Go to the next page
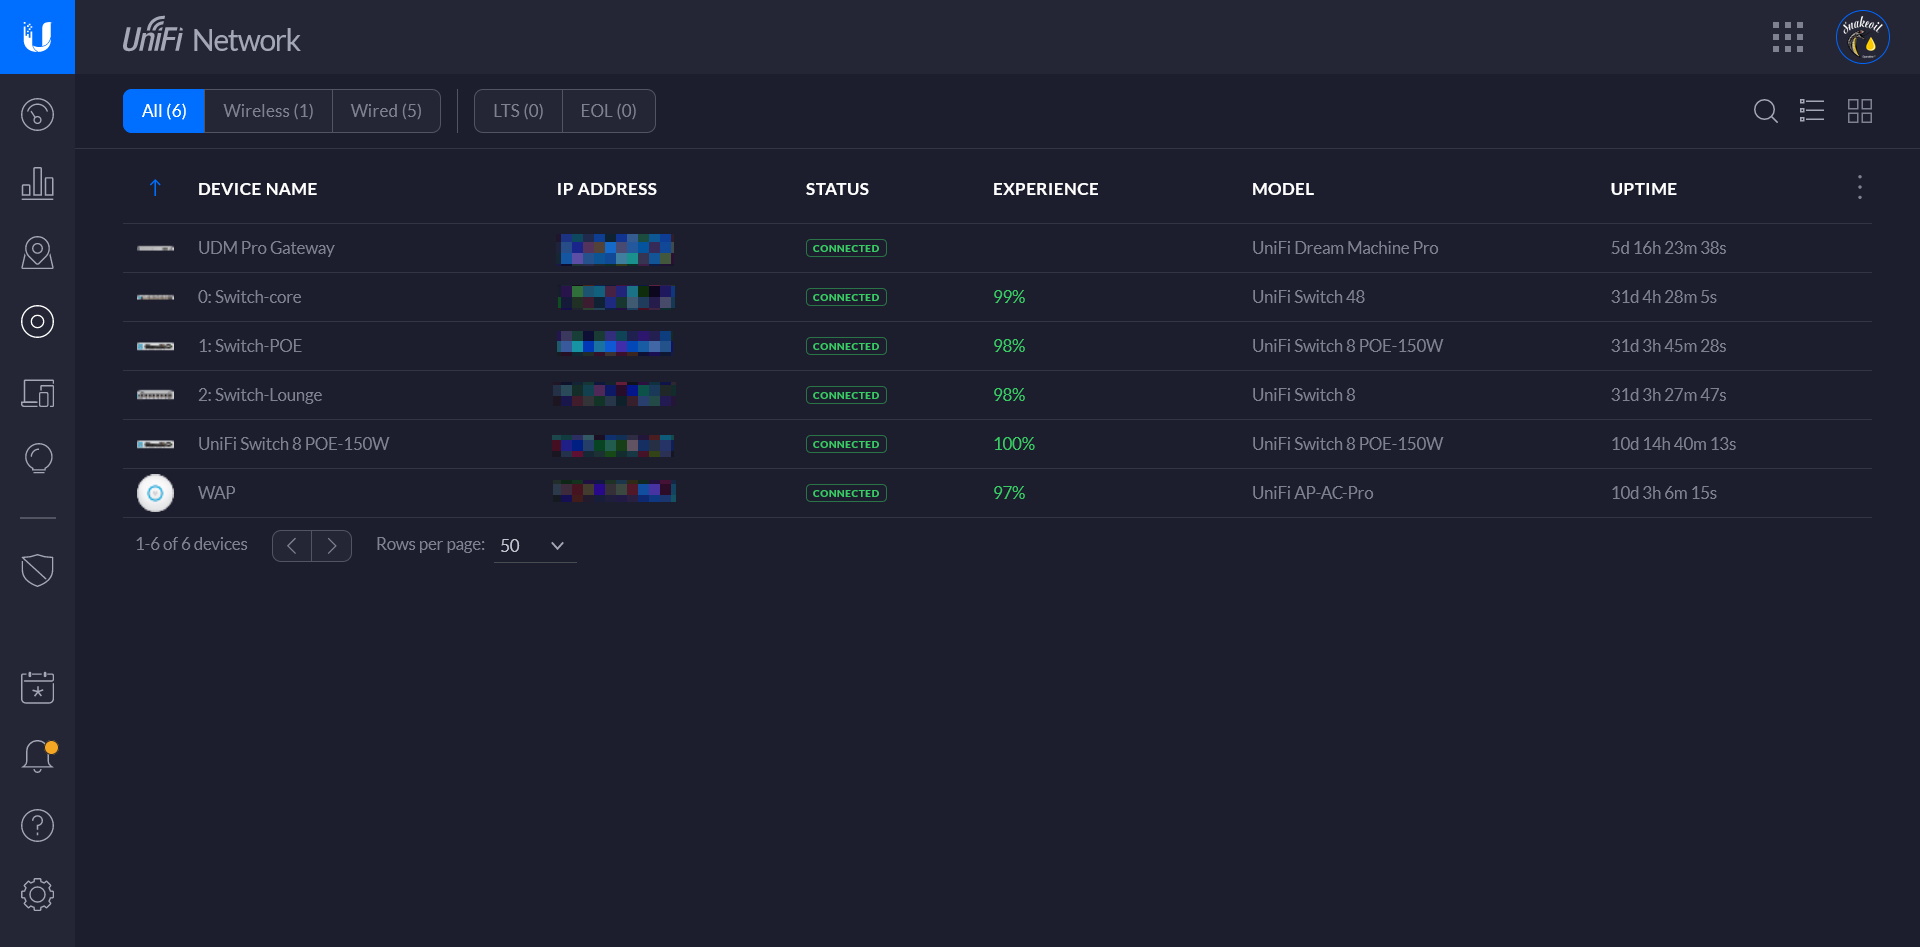 pos(332,546)
